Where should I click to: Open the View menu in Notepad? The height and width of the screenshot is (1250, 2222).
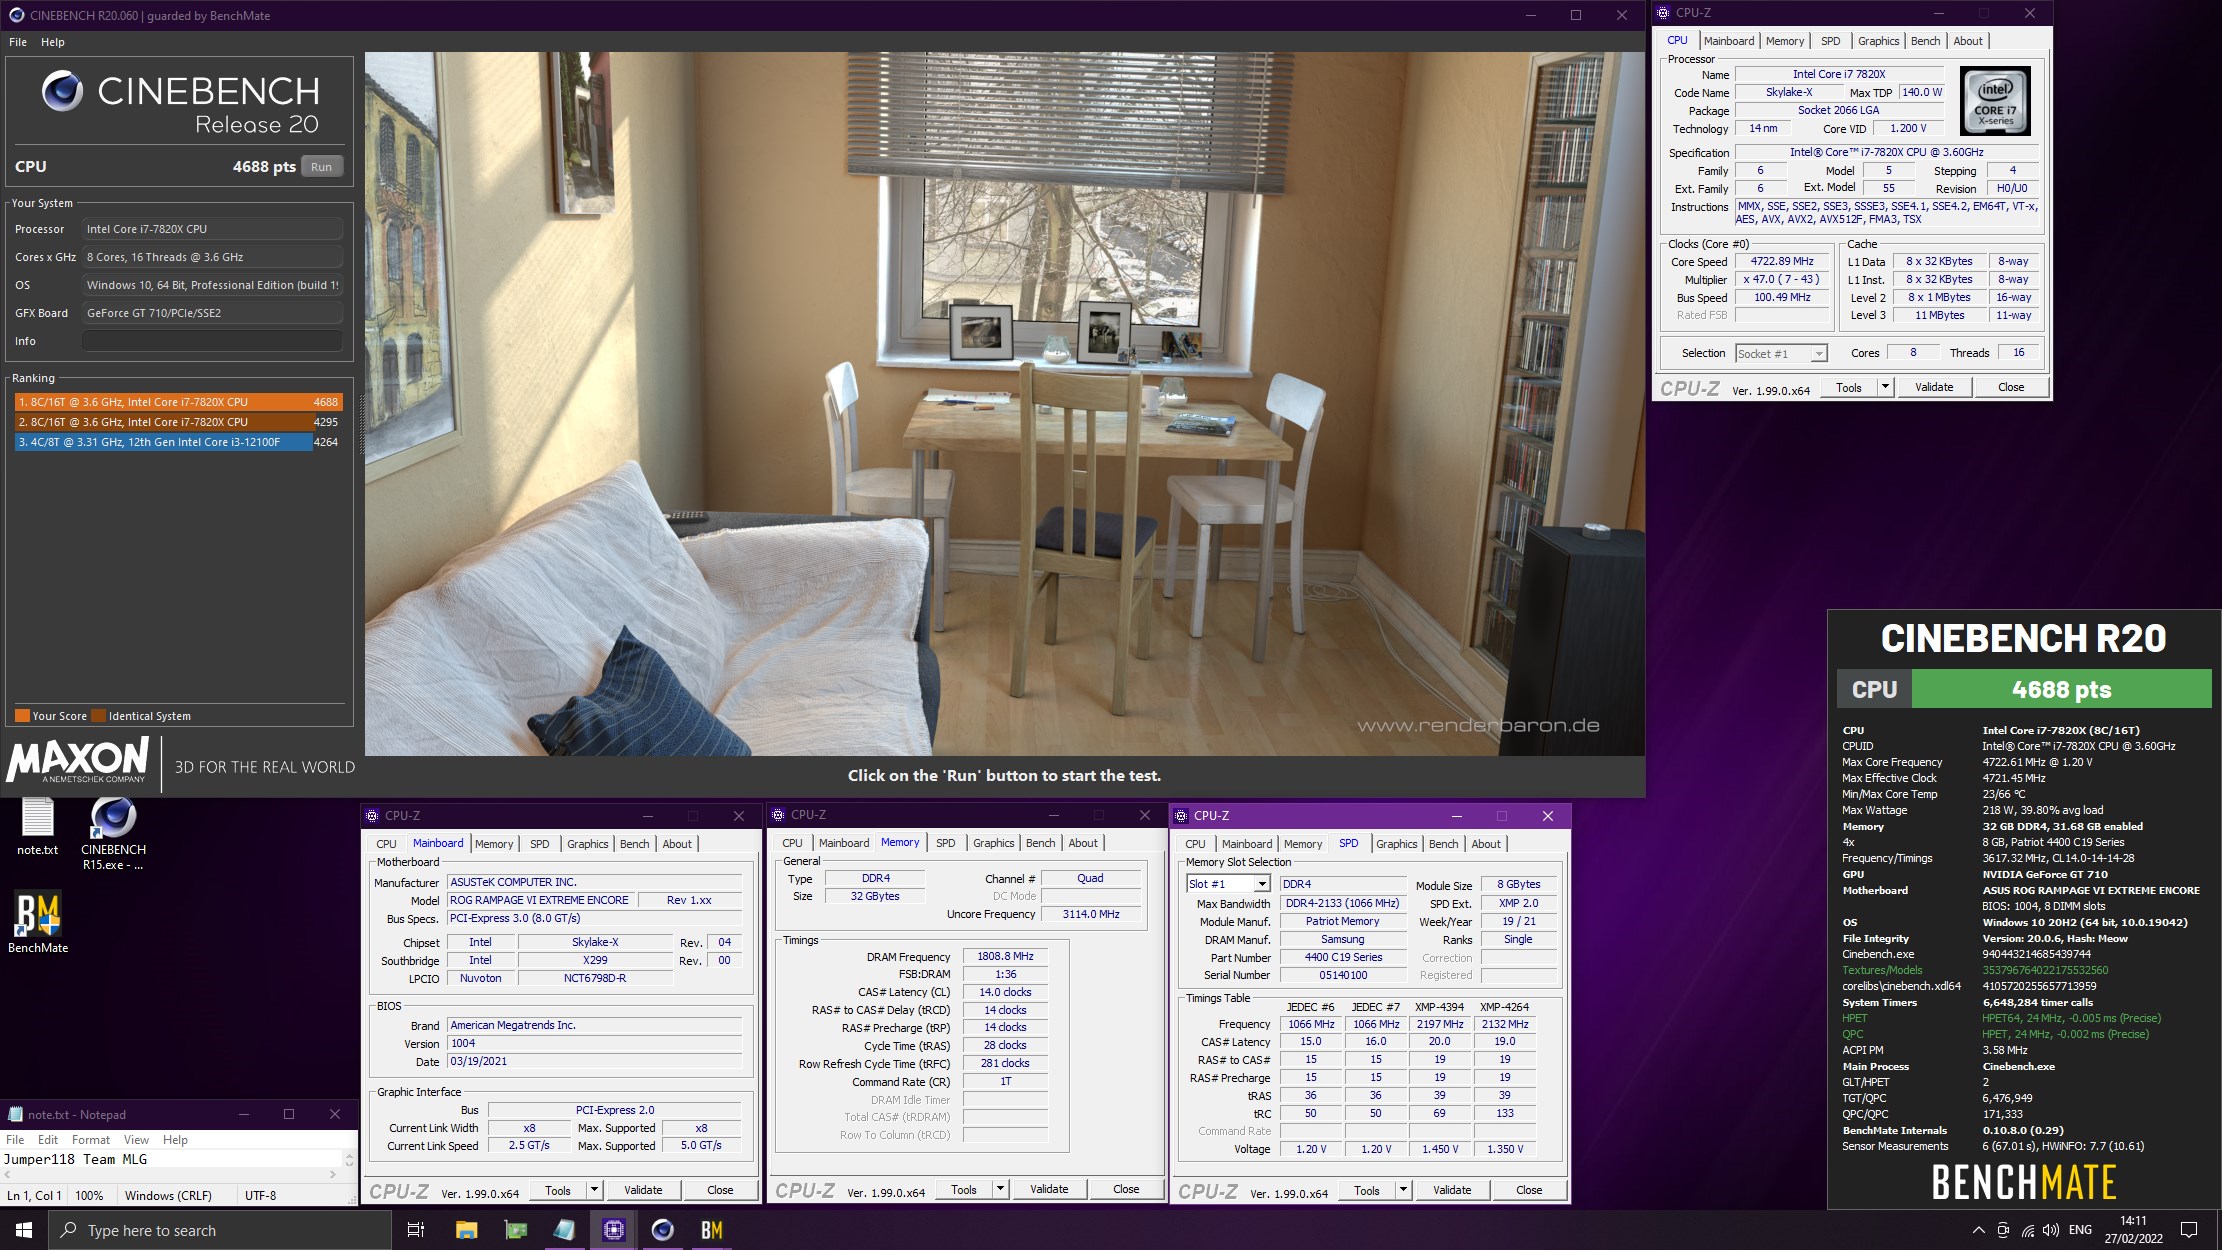tap(136, 1140)
